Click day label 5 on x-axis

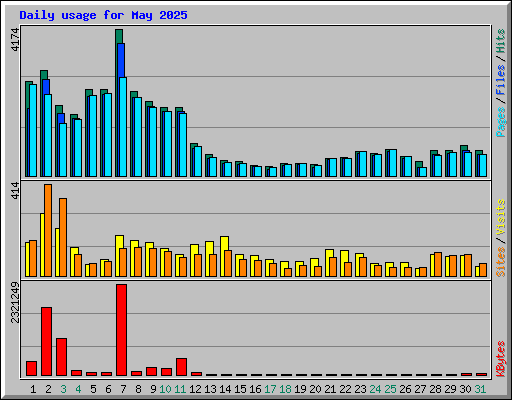point(93,389)
